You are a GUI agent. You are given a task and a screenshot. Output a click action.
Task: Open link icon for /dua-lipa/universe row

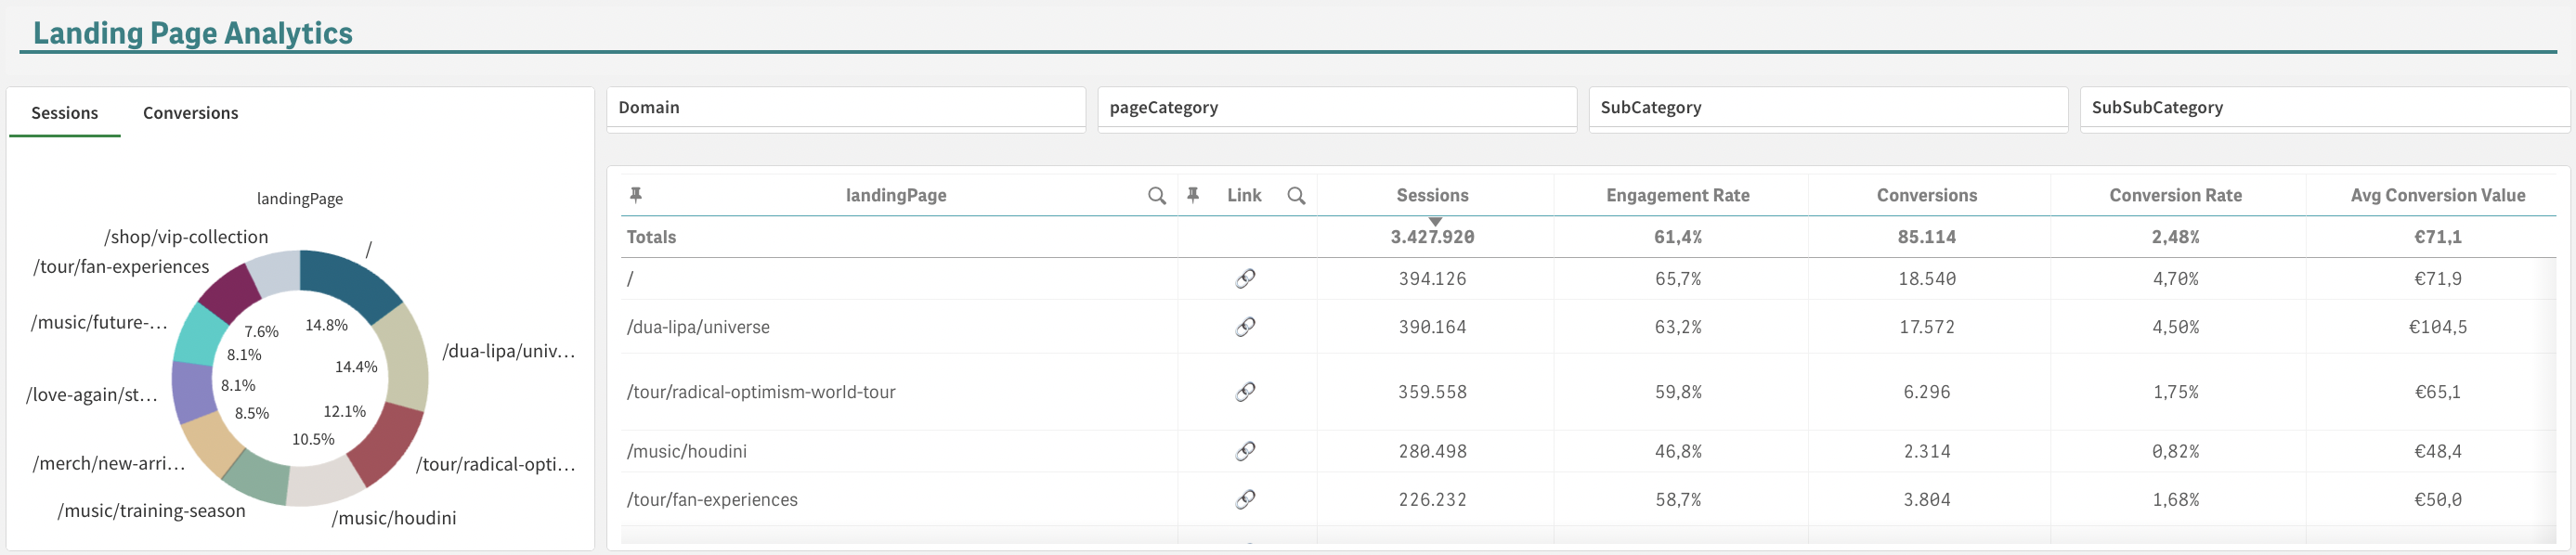[1245, 327]
